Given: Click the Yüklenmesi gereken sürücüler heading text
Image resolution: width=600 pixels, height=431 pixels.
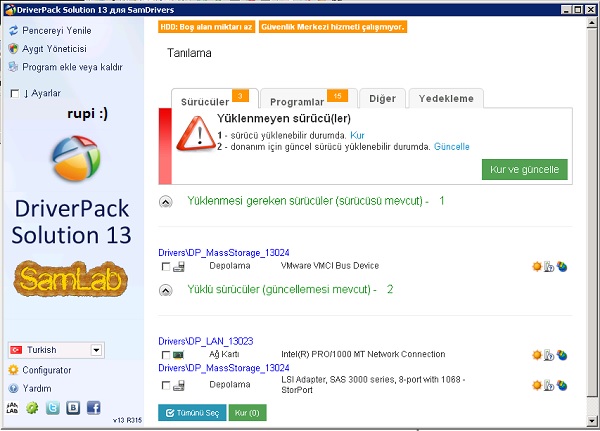Looking at the screenshot, I should click(308, 201).
